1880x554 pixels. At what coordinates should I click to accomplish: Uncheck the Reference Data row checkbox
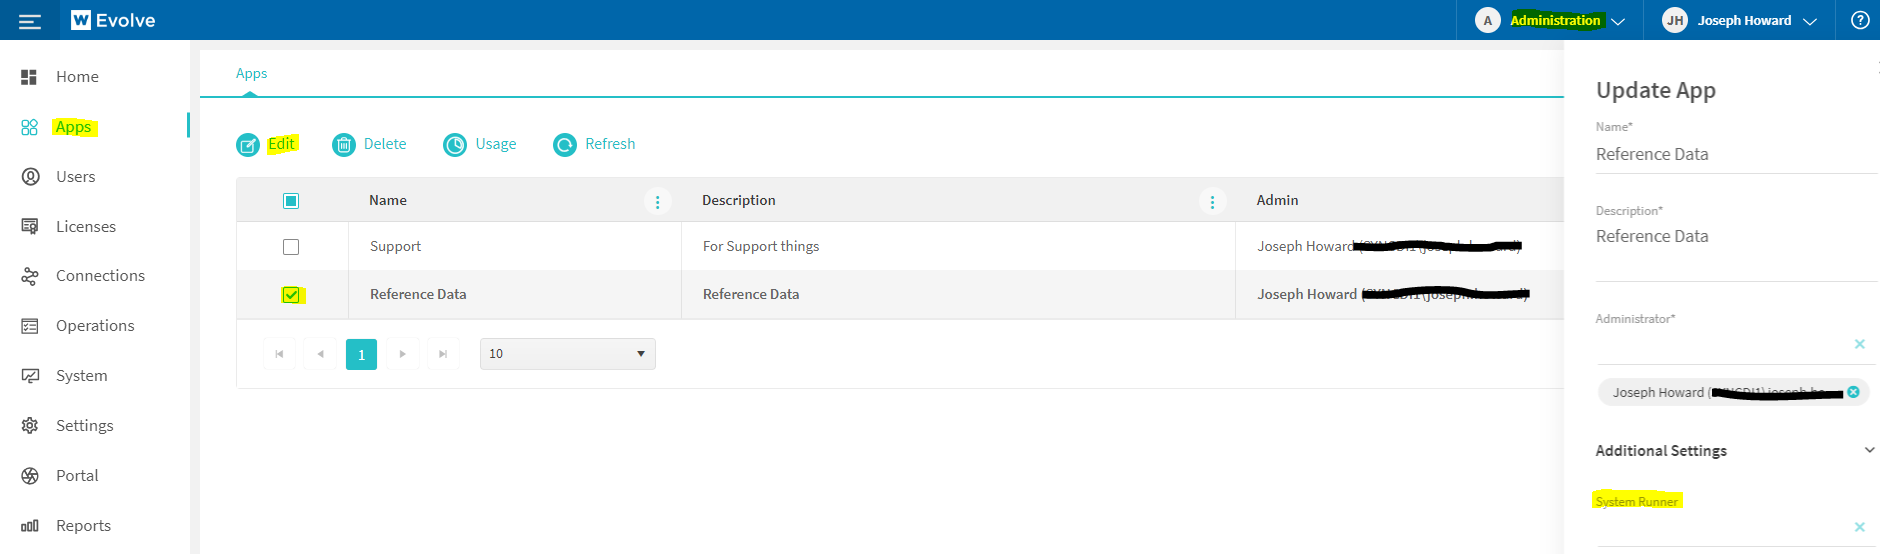point(291,295)
